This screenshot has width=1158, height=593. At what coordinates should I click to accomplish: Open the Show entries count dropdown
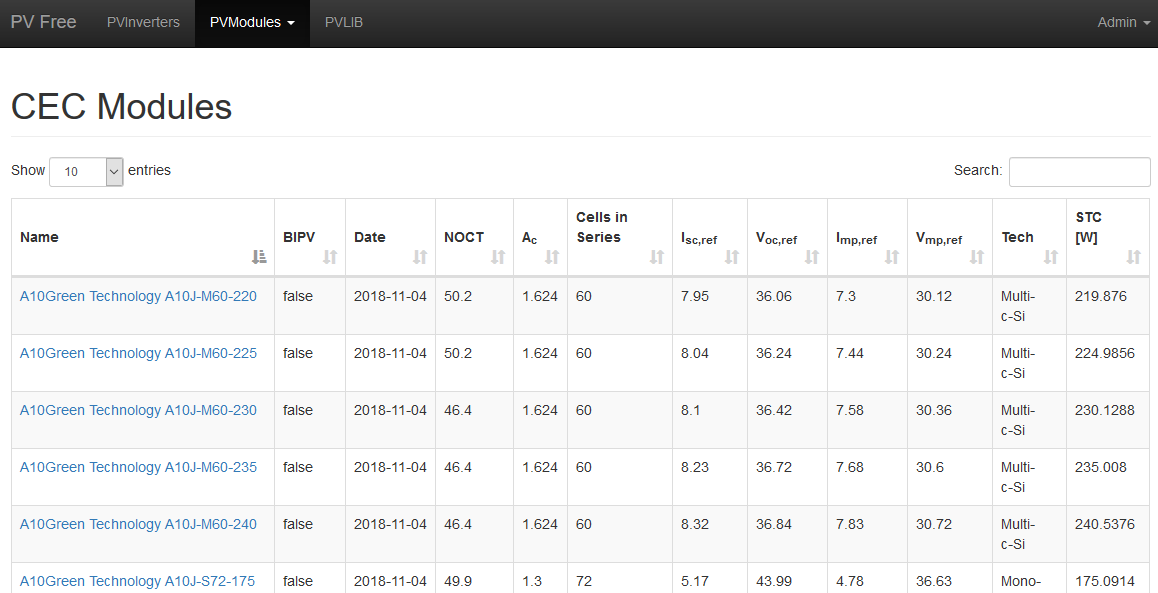tap(86, 171)
